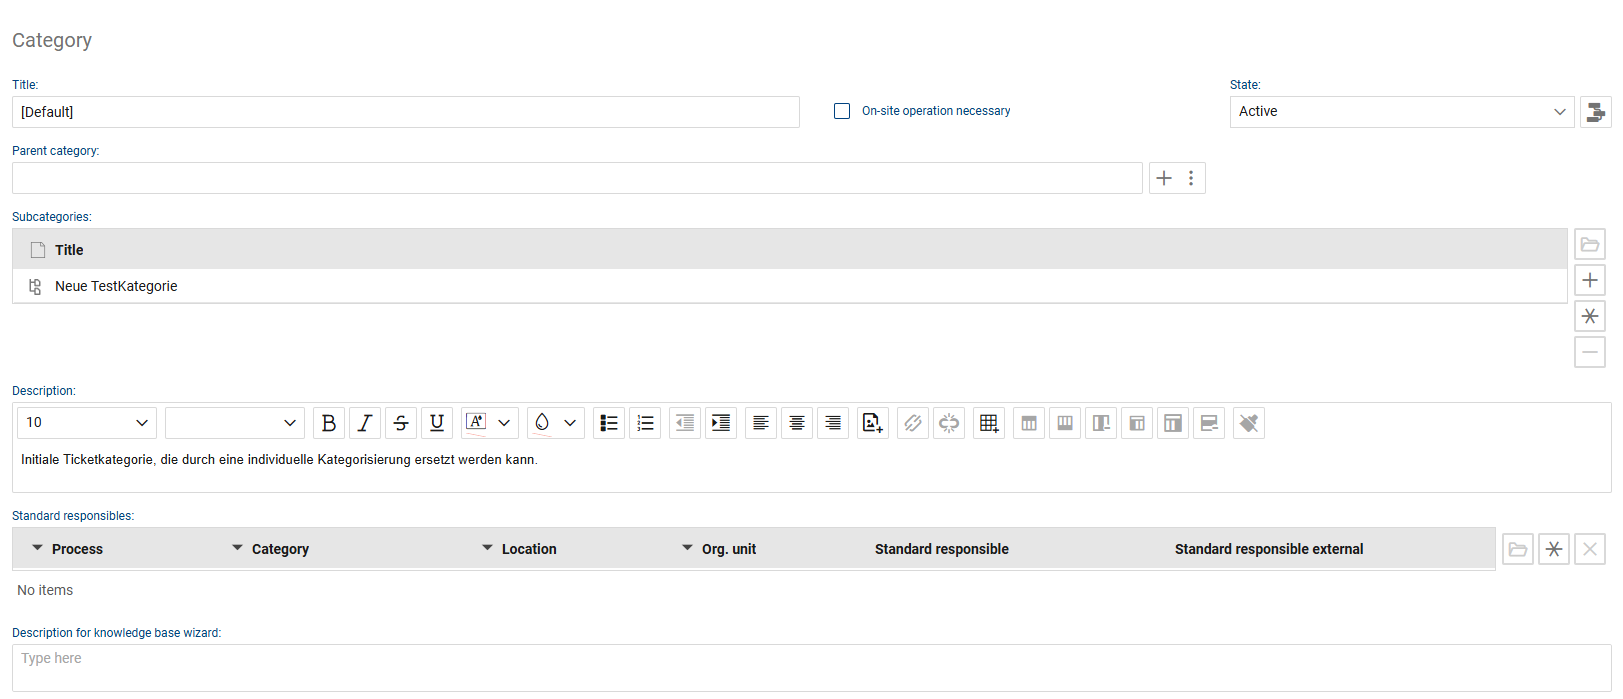The width and height of the screenshot is (1623, 699).
Task: Click the first table column icon after insert table
Action: [1029, 423]
